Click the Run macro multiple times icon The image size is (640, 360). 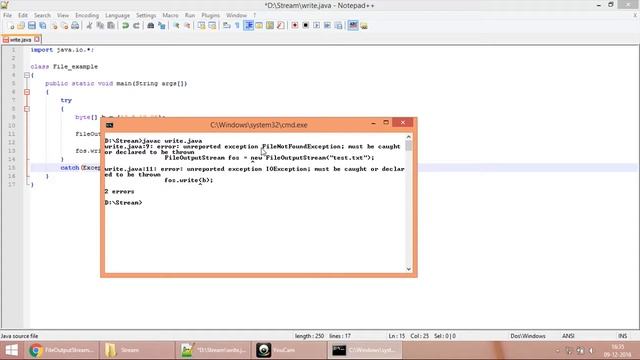click(x=327, y=26)
